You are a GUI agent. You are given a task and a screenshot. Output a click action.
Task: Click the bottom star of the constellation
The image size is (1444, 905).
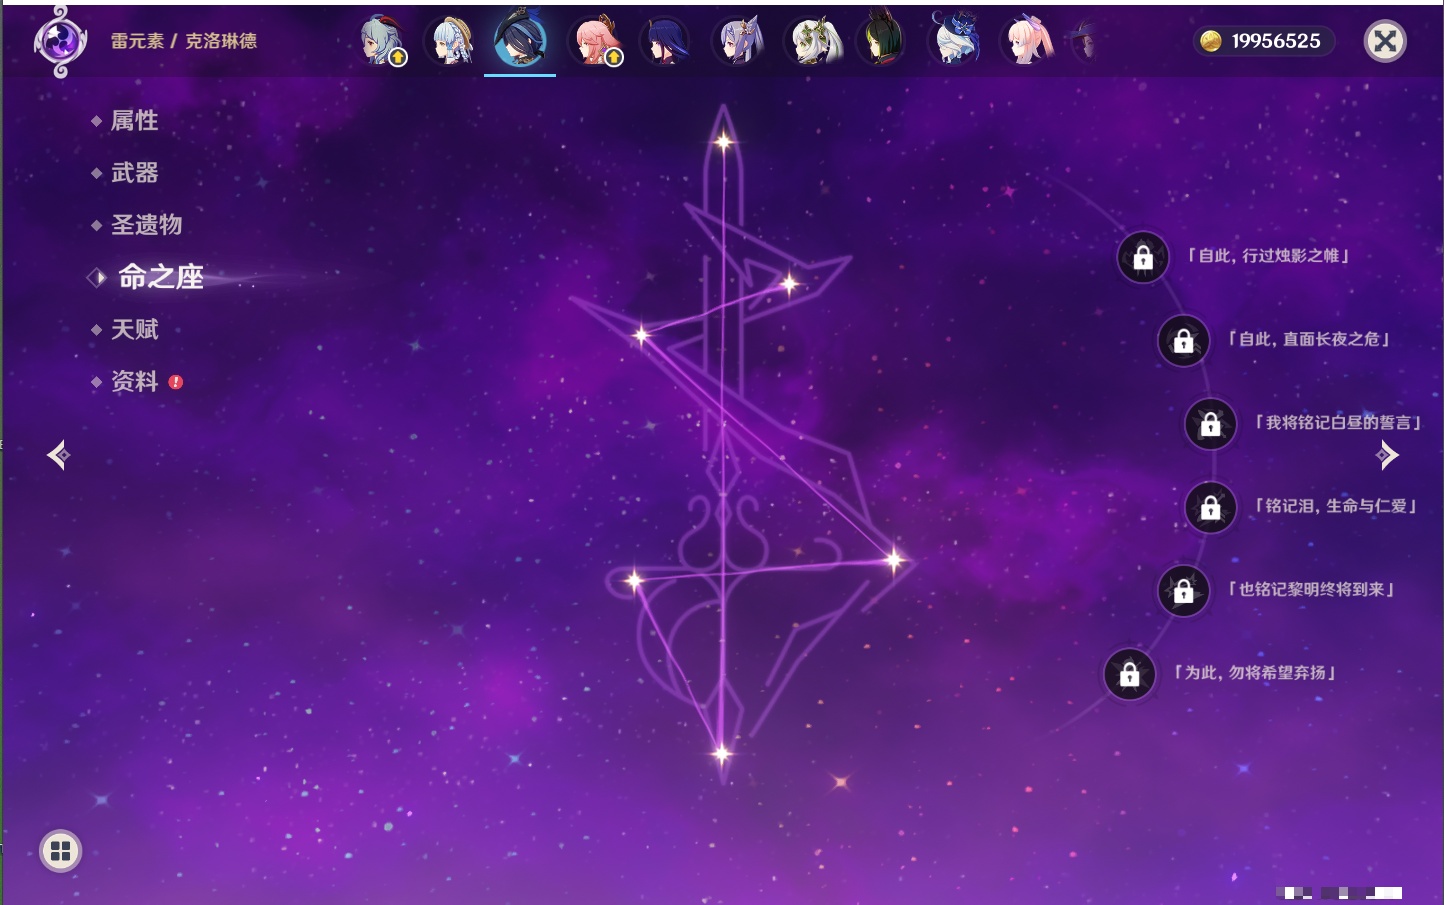(721, 753)
